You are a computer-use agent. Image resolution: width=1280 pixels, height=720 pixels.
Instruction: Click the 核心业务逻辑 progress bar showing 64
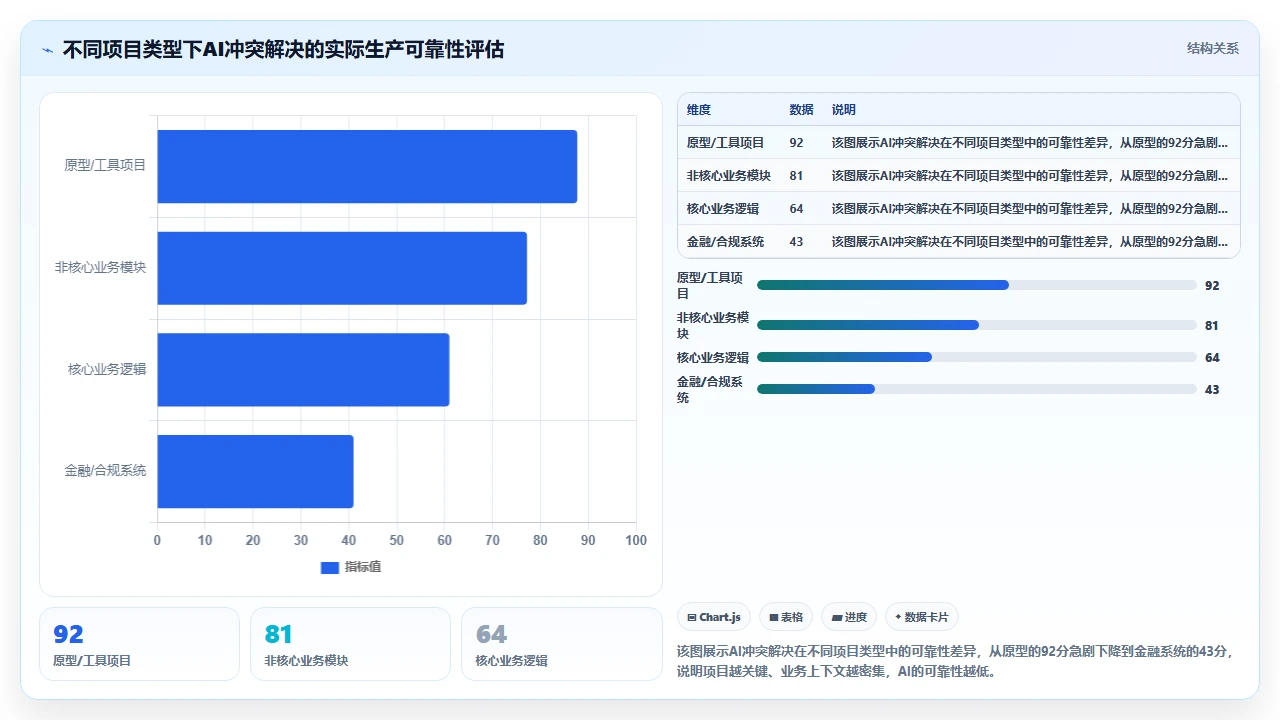pos(977,357)
